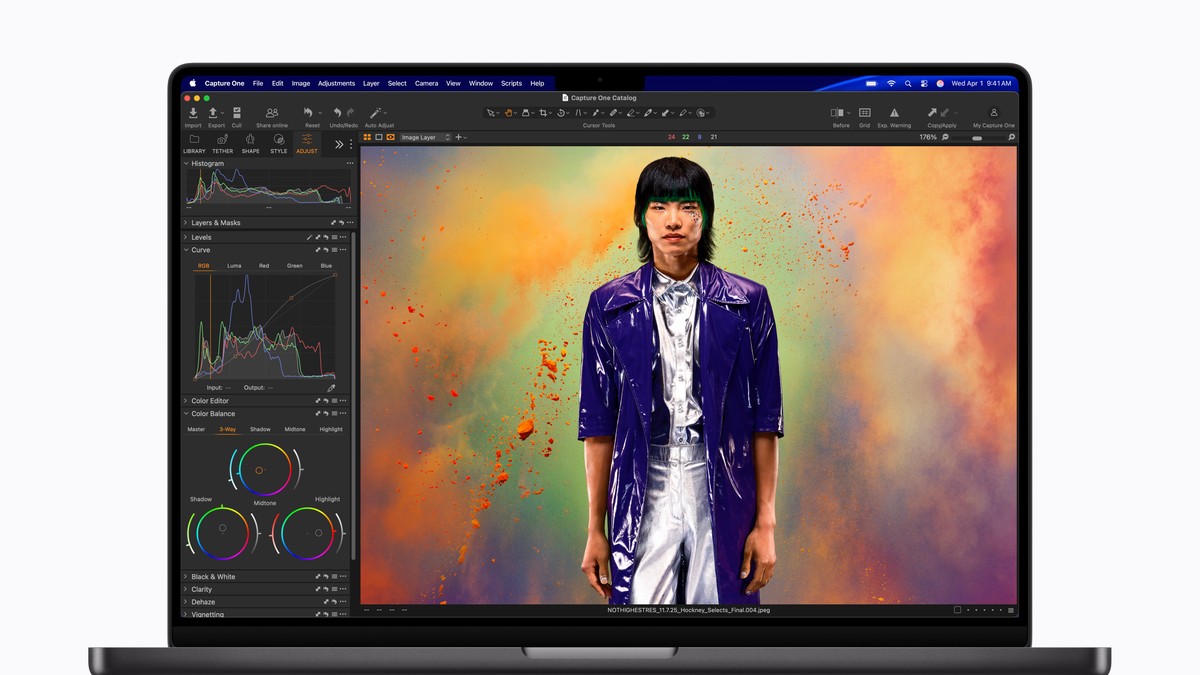
Task: Select the Import tool in the toolbar
Action: [x=193, y=112]
